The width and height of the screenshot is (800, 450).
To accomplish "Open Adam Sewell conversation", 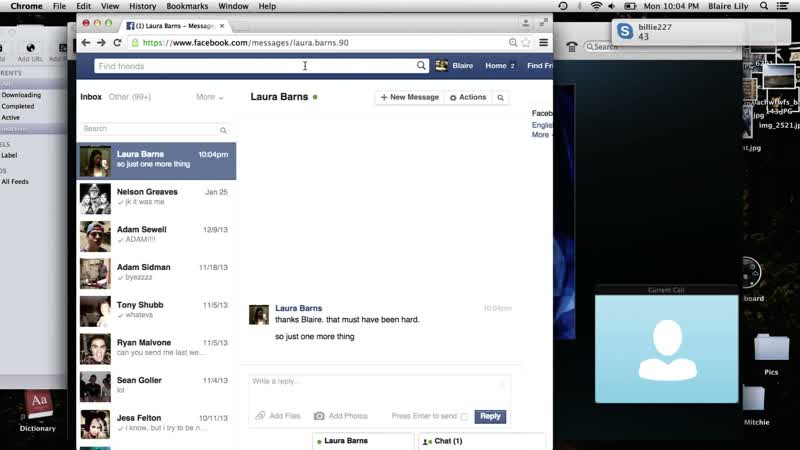I will click(156, 236).
